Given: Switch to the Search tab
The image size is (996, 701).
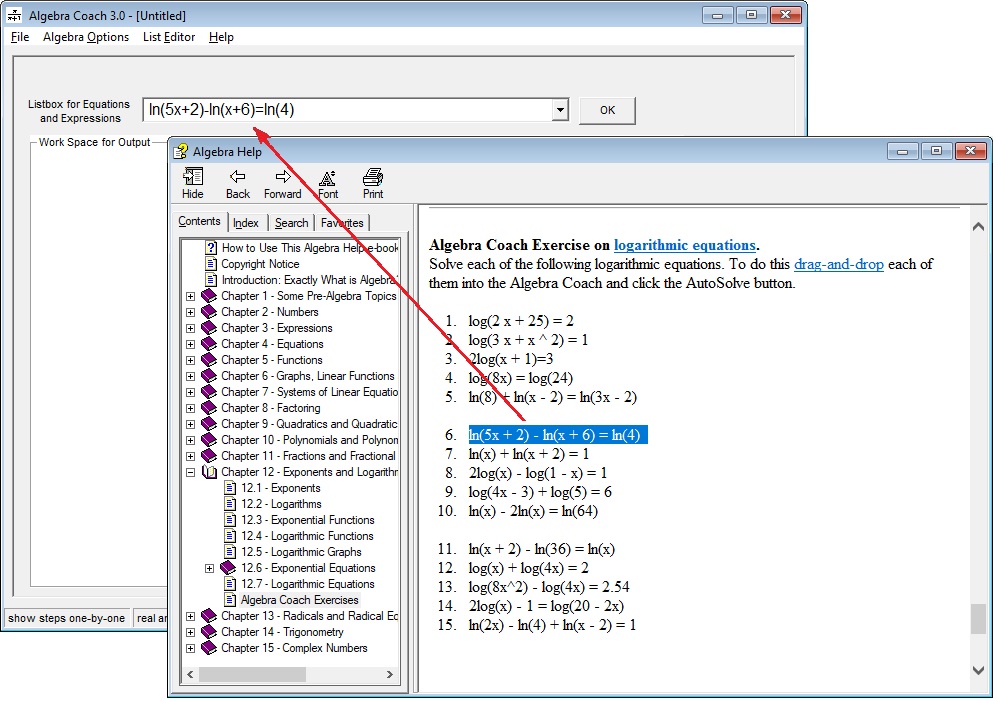Looking at the screenshot, I should pos(292,223).
